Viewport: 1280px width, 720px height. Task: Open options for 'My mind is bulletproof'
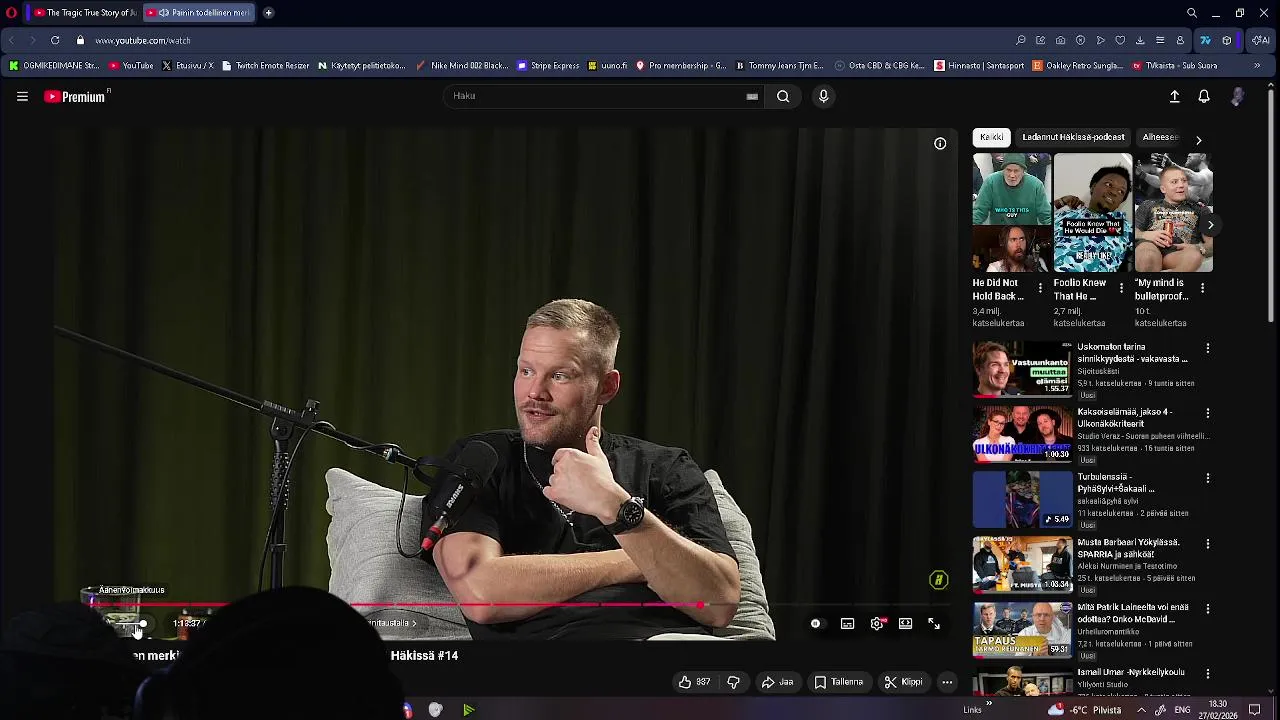point(1202,288)
